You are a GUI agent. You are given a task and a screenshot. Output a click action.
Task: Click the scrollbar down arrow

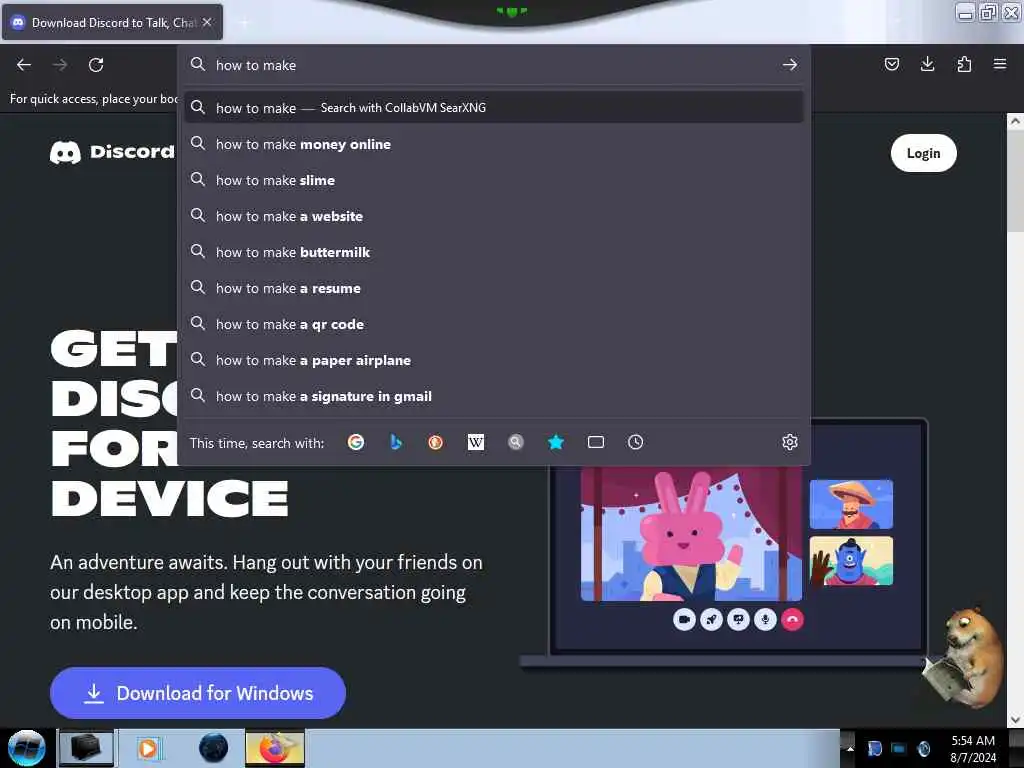pos(1015,719)
